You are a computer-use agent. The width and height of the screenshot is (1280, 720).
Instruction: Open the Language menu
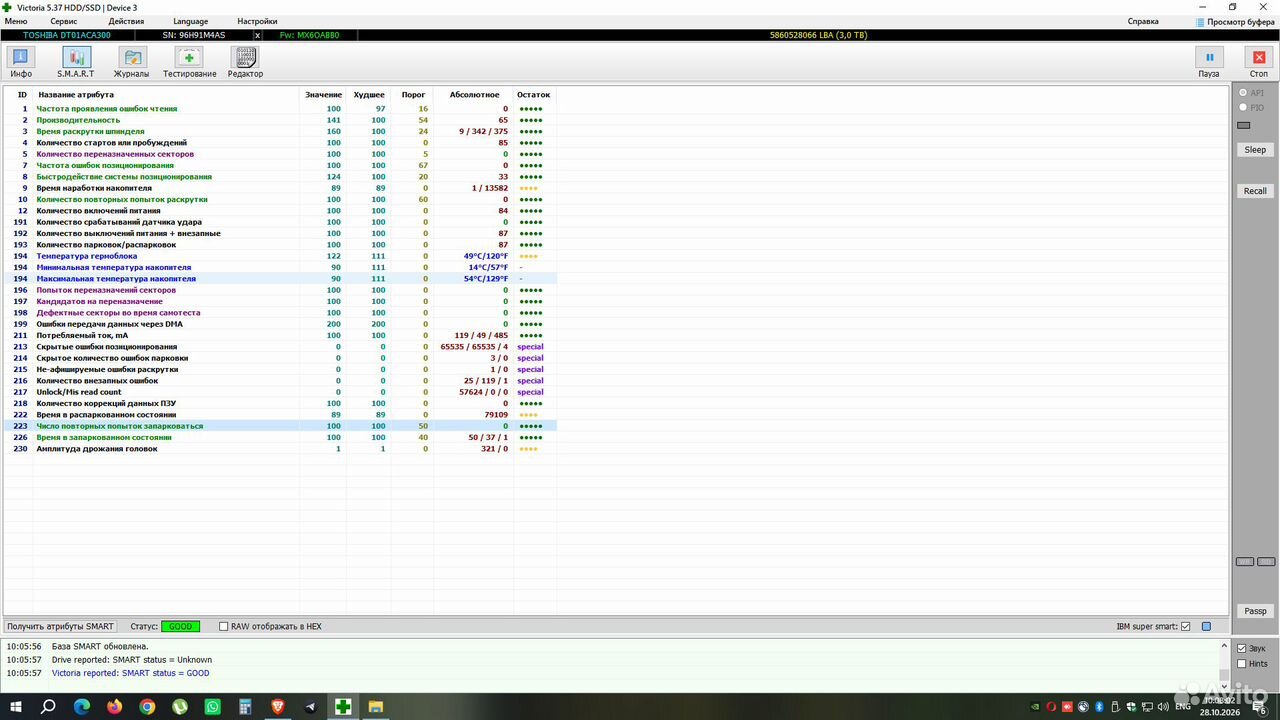(191, 21)
